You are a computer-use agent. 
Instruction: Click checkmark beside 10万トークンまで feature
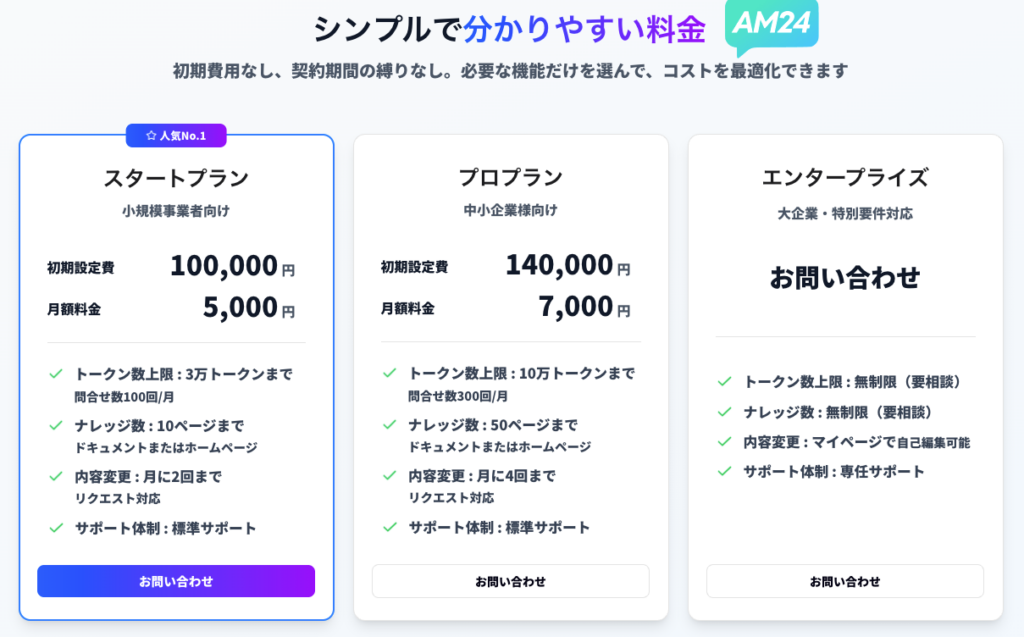point(390,373)
